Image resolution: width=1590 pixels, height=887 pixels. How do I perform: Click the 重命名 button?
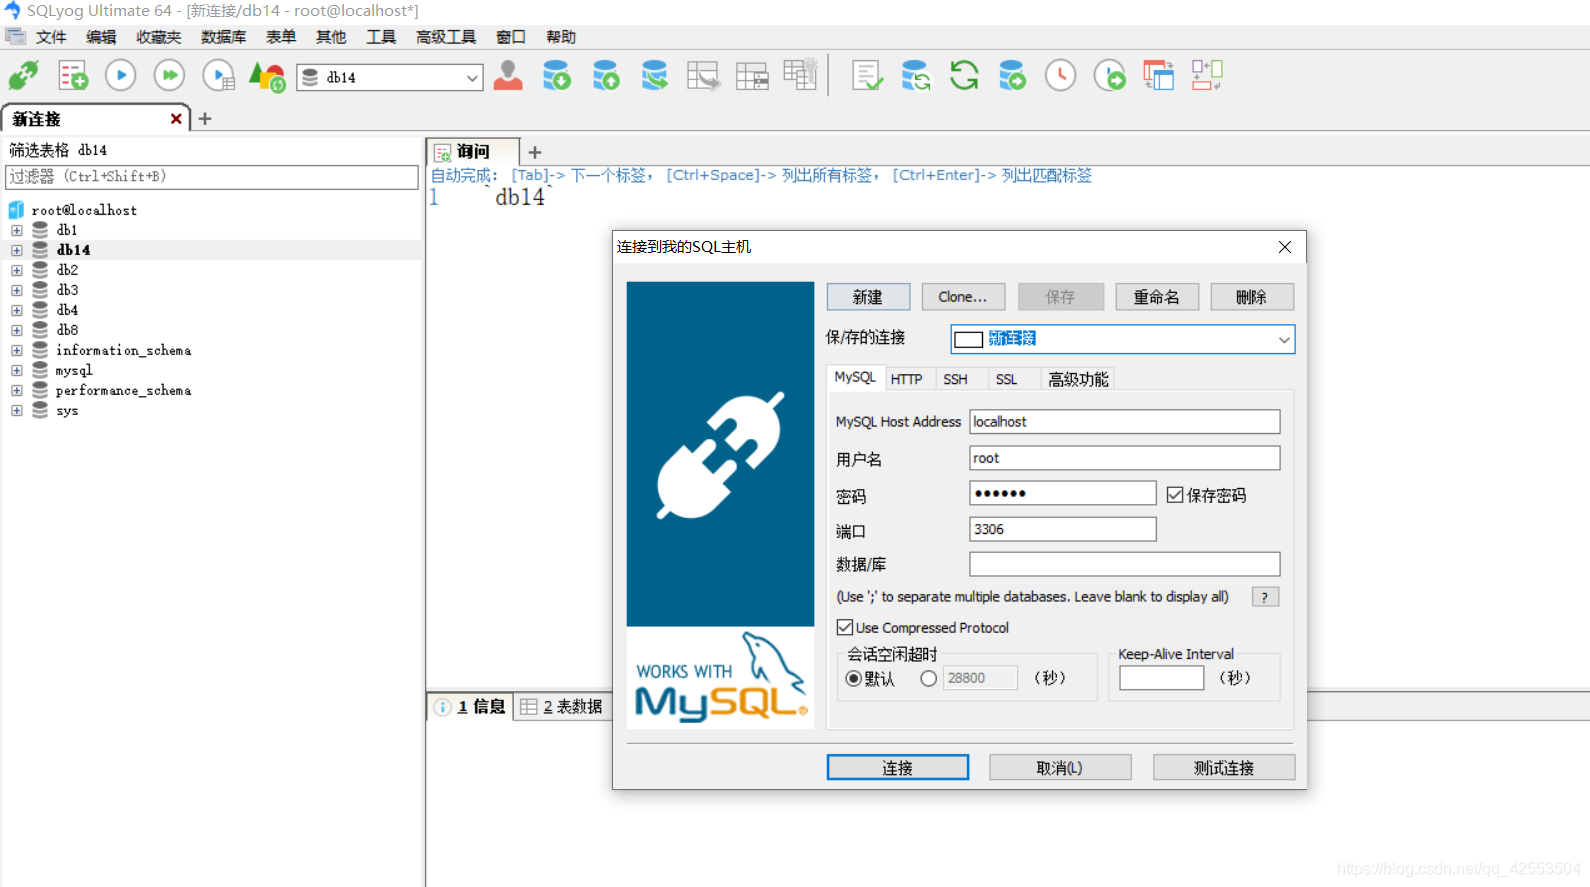coord(1157,297)
